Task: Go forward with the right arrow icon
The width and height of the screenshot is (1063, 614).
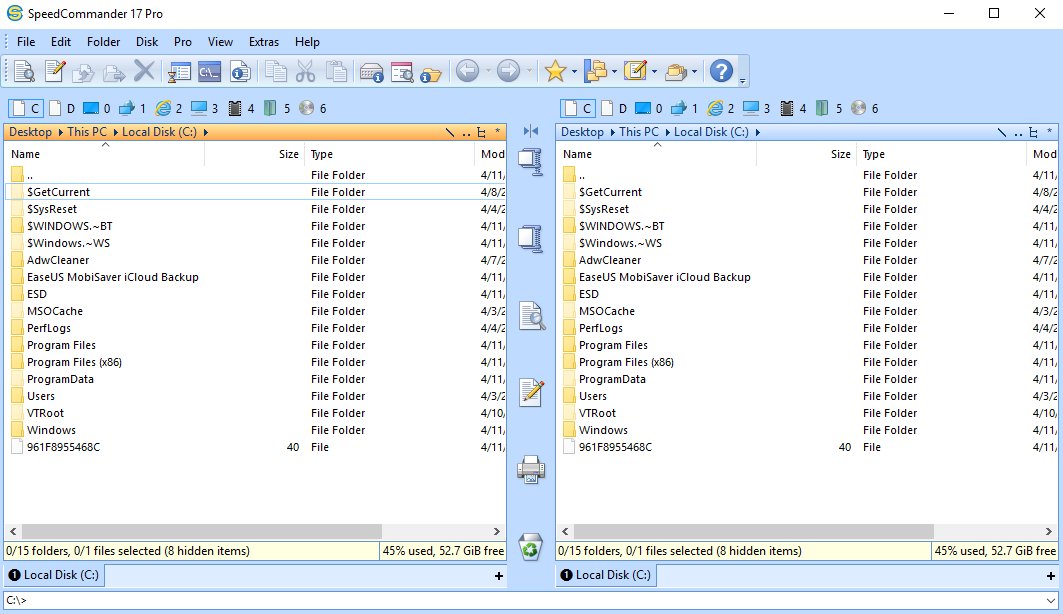Action: pos(508,70)
